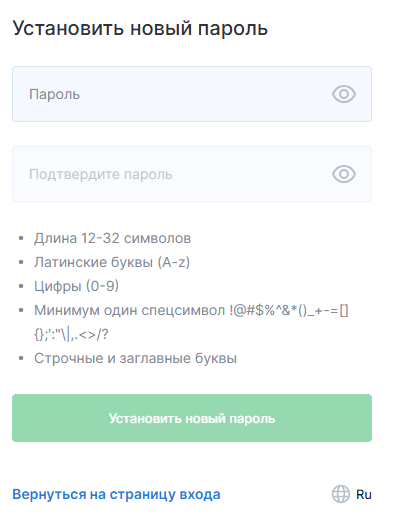The image size is (393, 523).
Task: Focus the Подтвердите пароль input field
Action: [192, 174]
